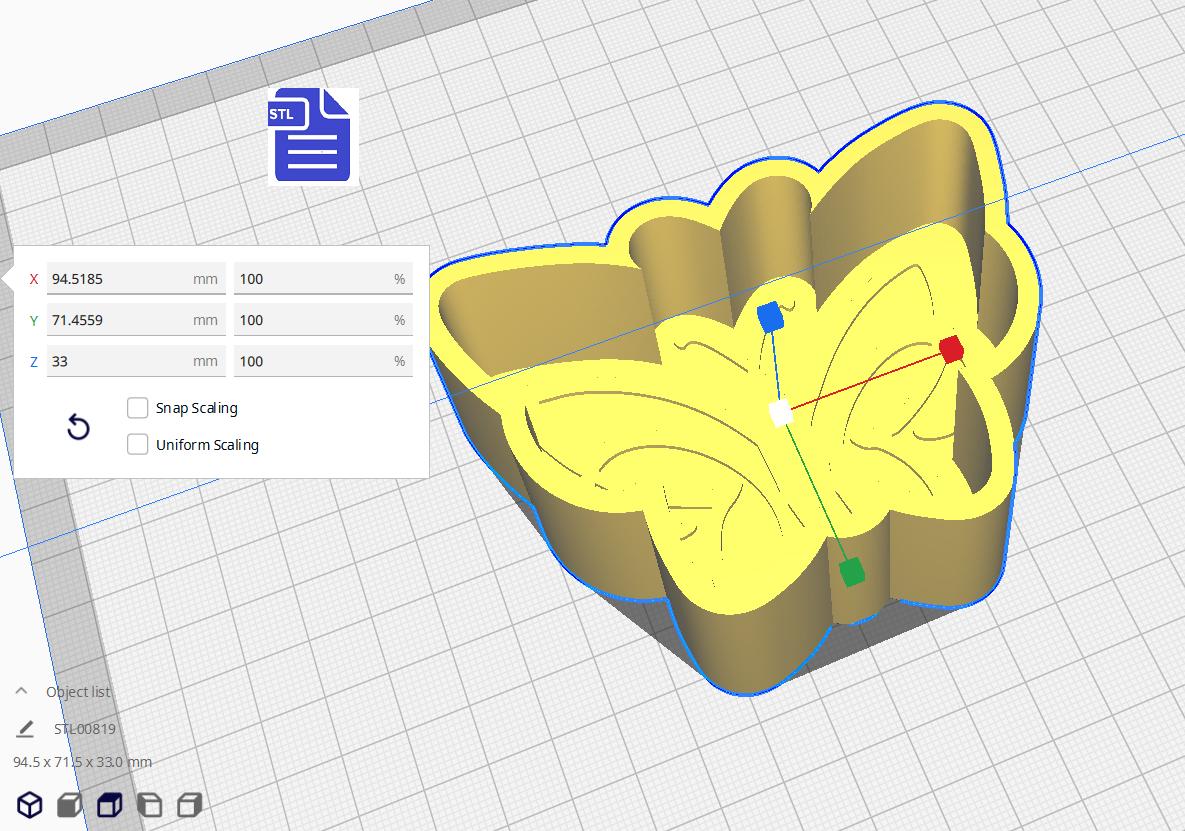Image resolution: width=1185 pixels, height=831 pixels.
Task: Enable Uniform Scaling
Action: click(137, 444)
